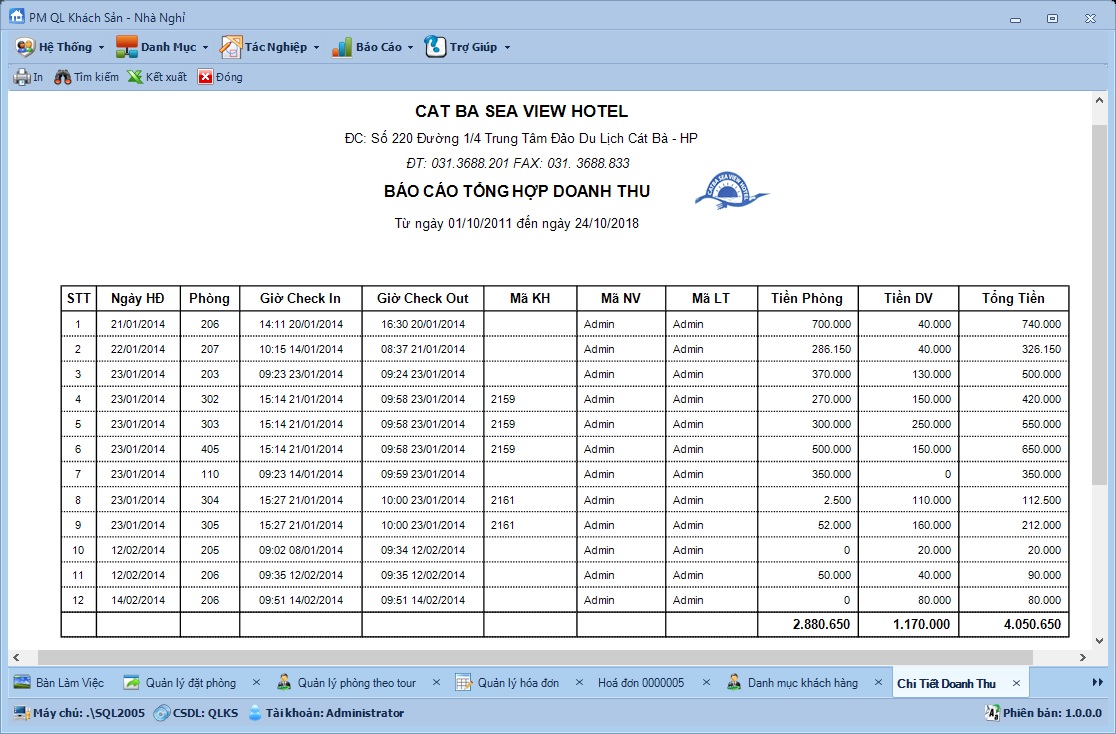Open the Báo Cáo menu dropdown arrow
The image size is (1116, 734).
click(410, 48)
